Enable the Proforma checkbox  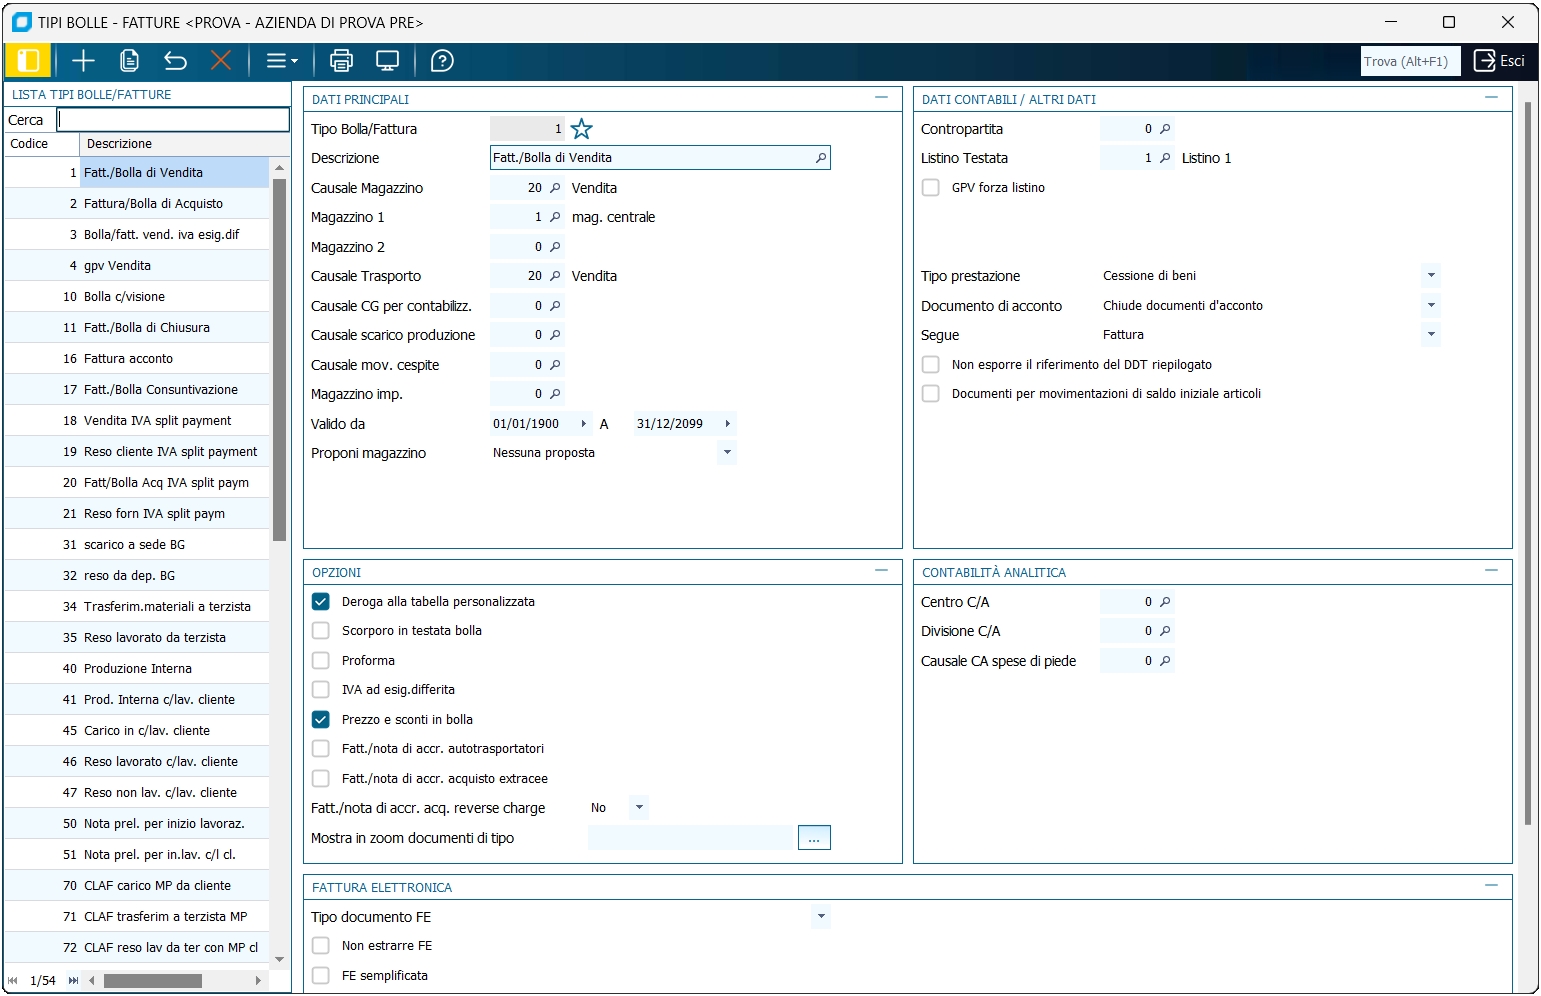321,661
